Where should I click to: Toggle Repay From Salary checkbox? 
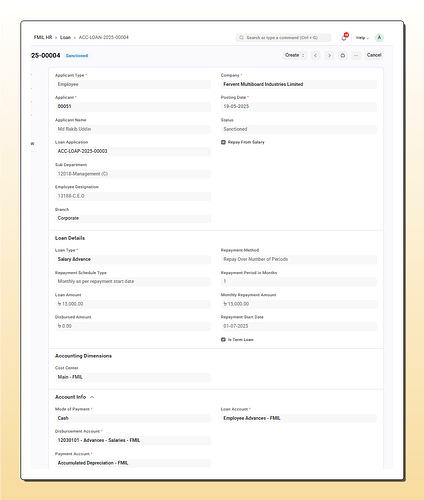point(223,142)
